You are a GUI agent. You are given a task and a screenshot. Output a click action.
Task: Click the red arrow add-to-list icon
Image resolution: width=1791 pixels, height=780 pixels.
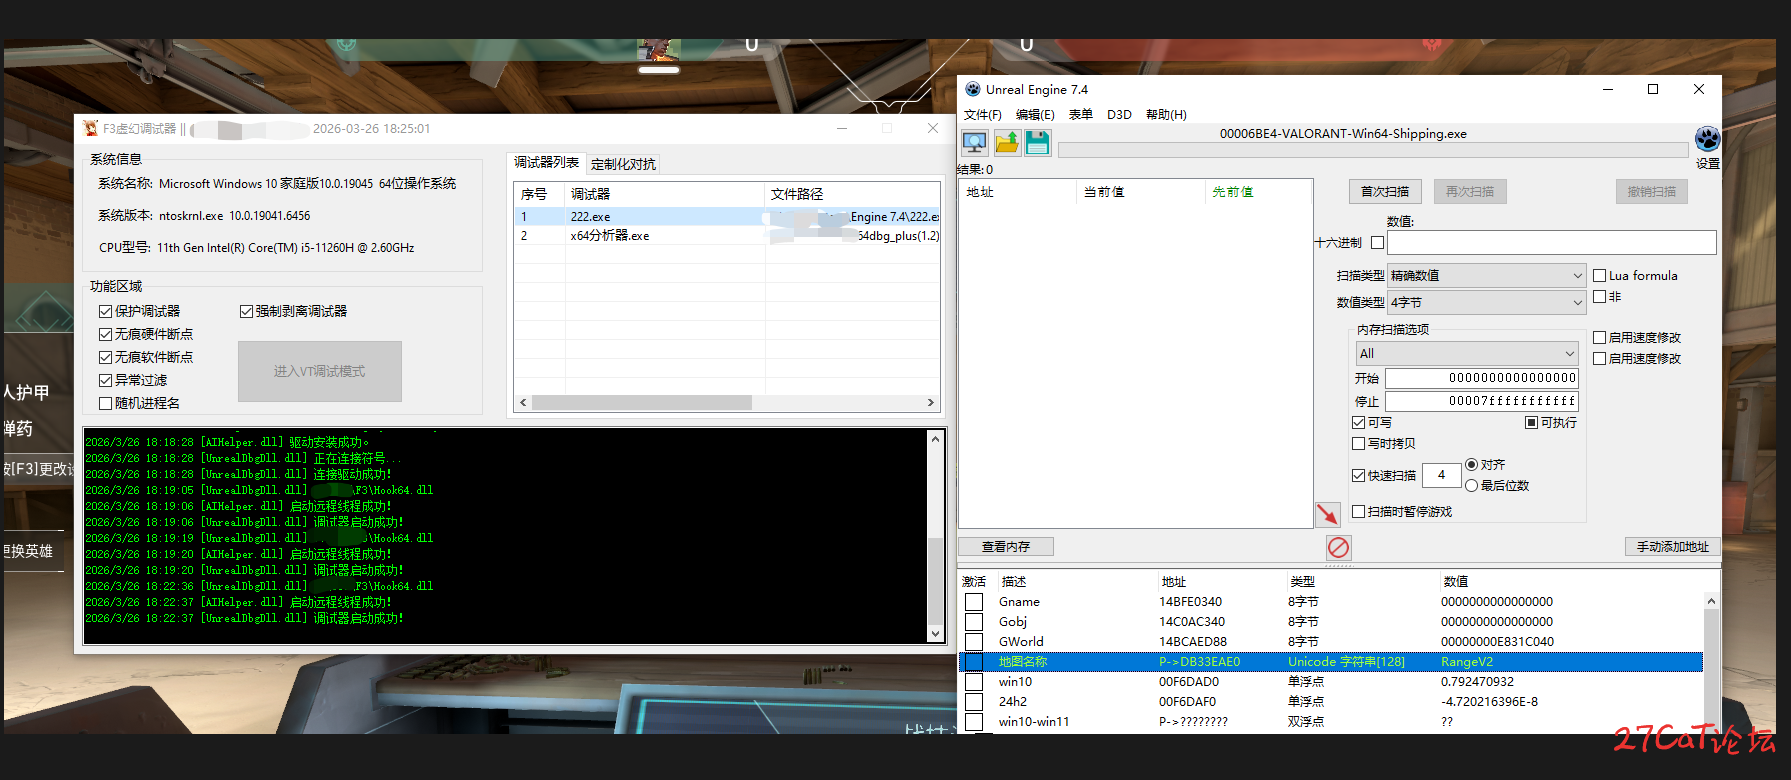(1327, 514)
